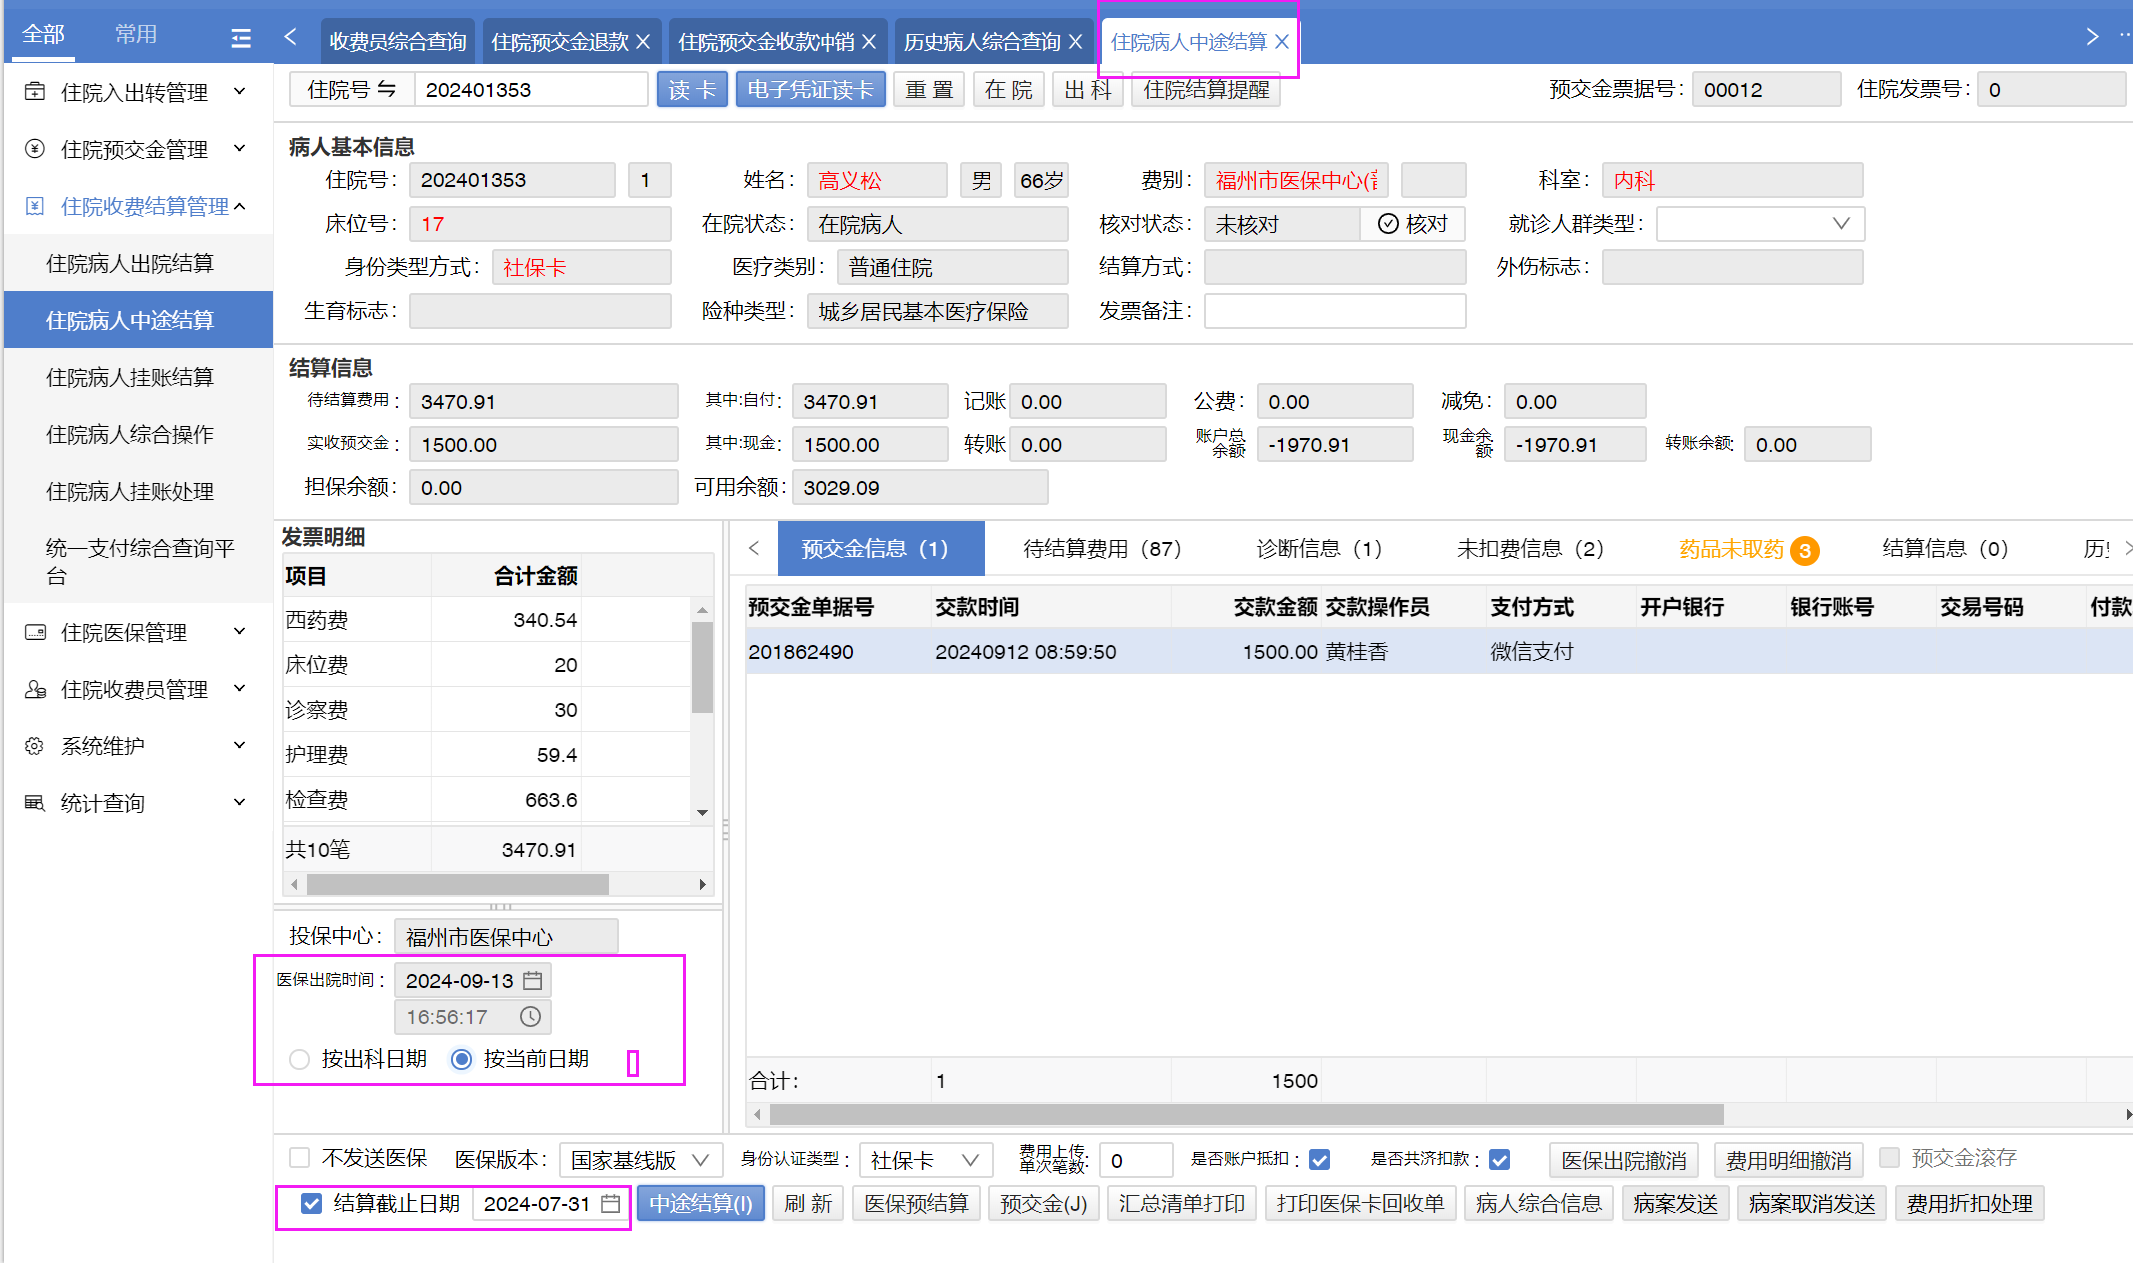Viewport: 2133px width, 1263px height.
Task: Click the 住院号 swap arrows icon
Action: [387, 90]
